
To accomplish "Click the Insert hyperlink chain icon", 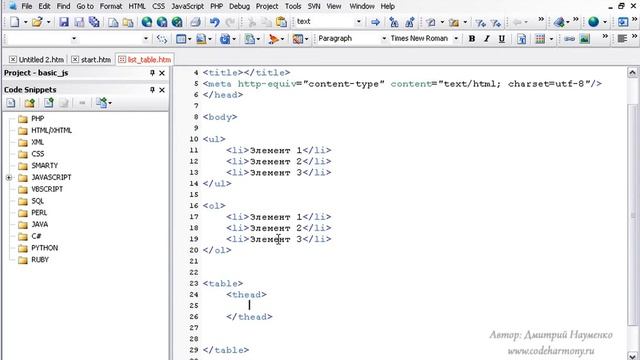I will (569, 39).
